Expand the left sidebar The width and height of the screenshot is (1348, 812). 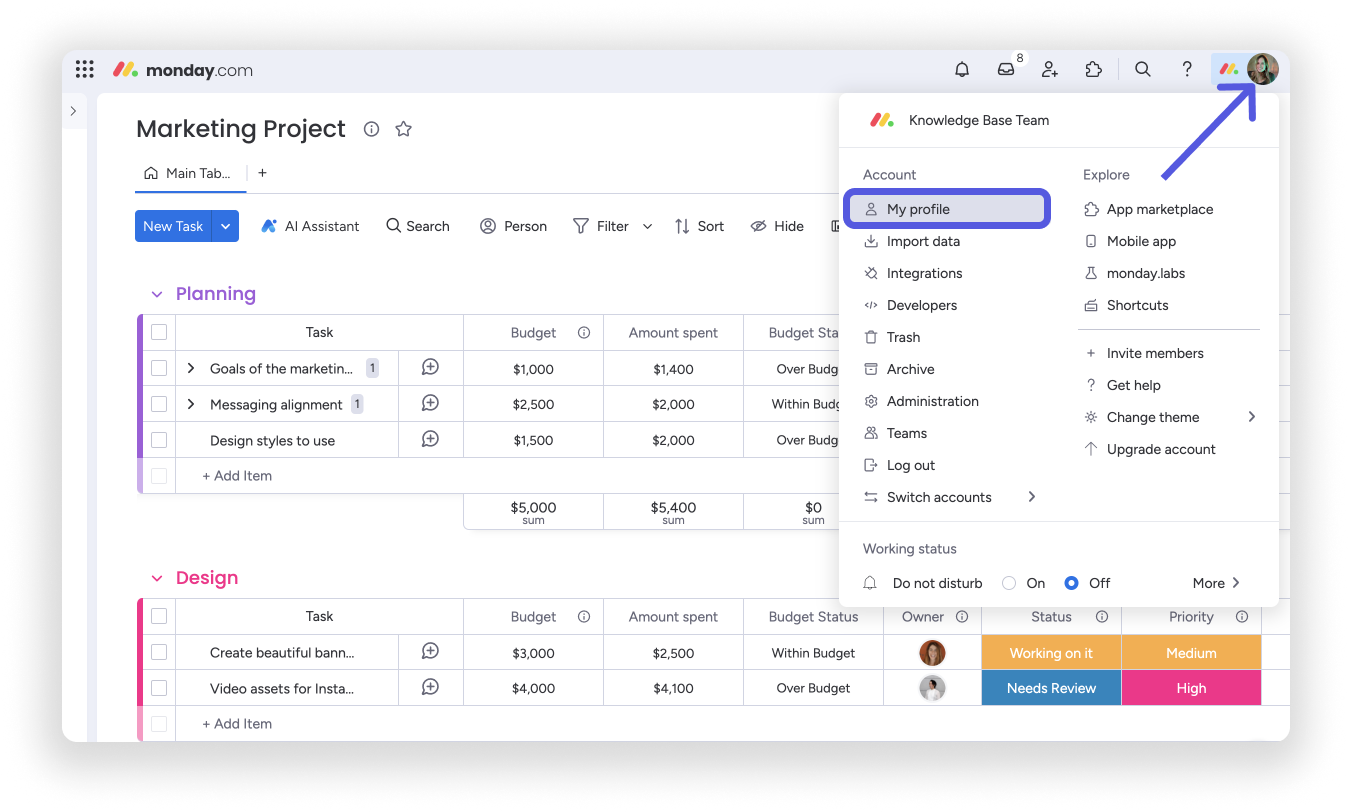(73, 111)
